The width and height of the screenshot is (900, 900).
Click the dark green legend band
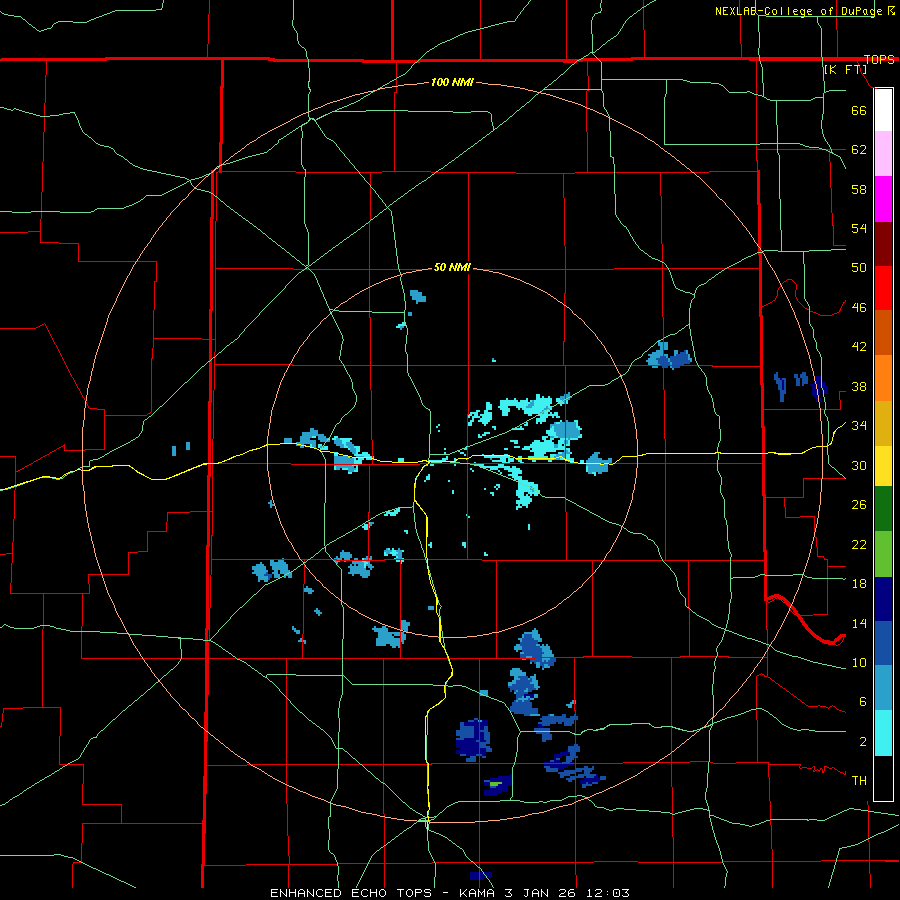883,509
